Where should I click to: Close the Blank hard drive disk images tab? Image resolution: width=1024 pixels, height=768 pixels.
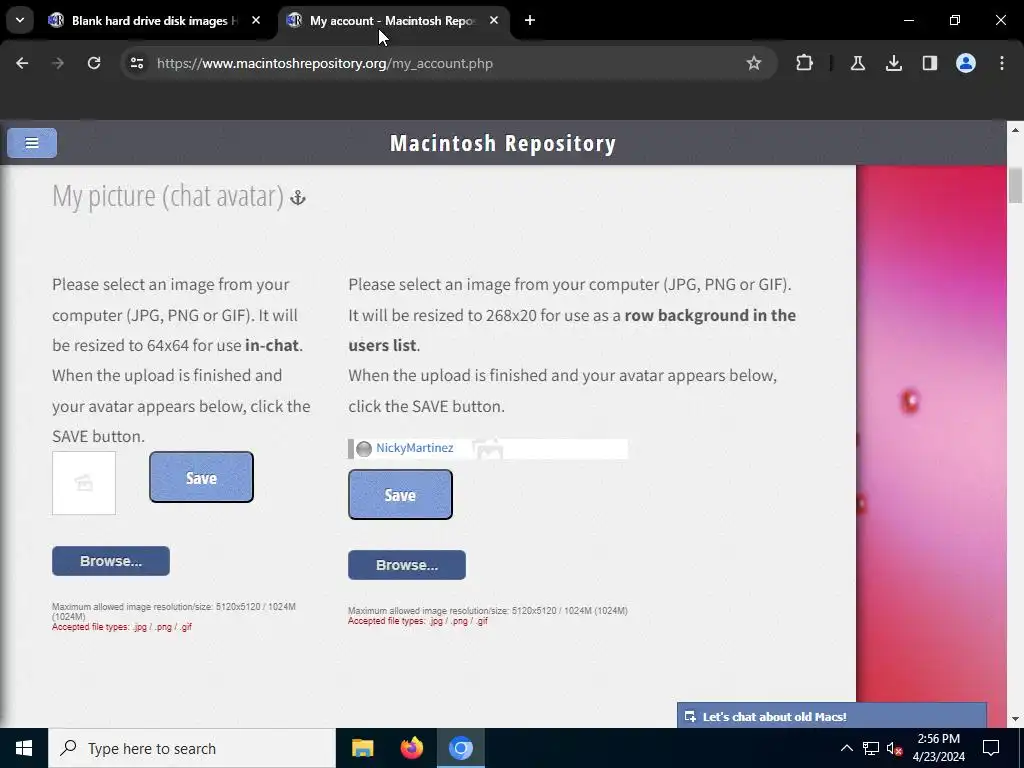click(256, 21)
